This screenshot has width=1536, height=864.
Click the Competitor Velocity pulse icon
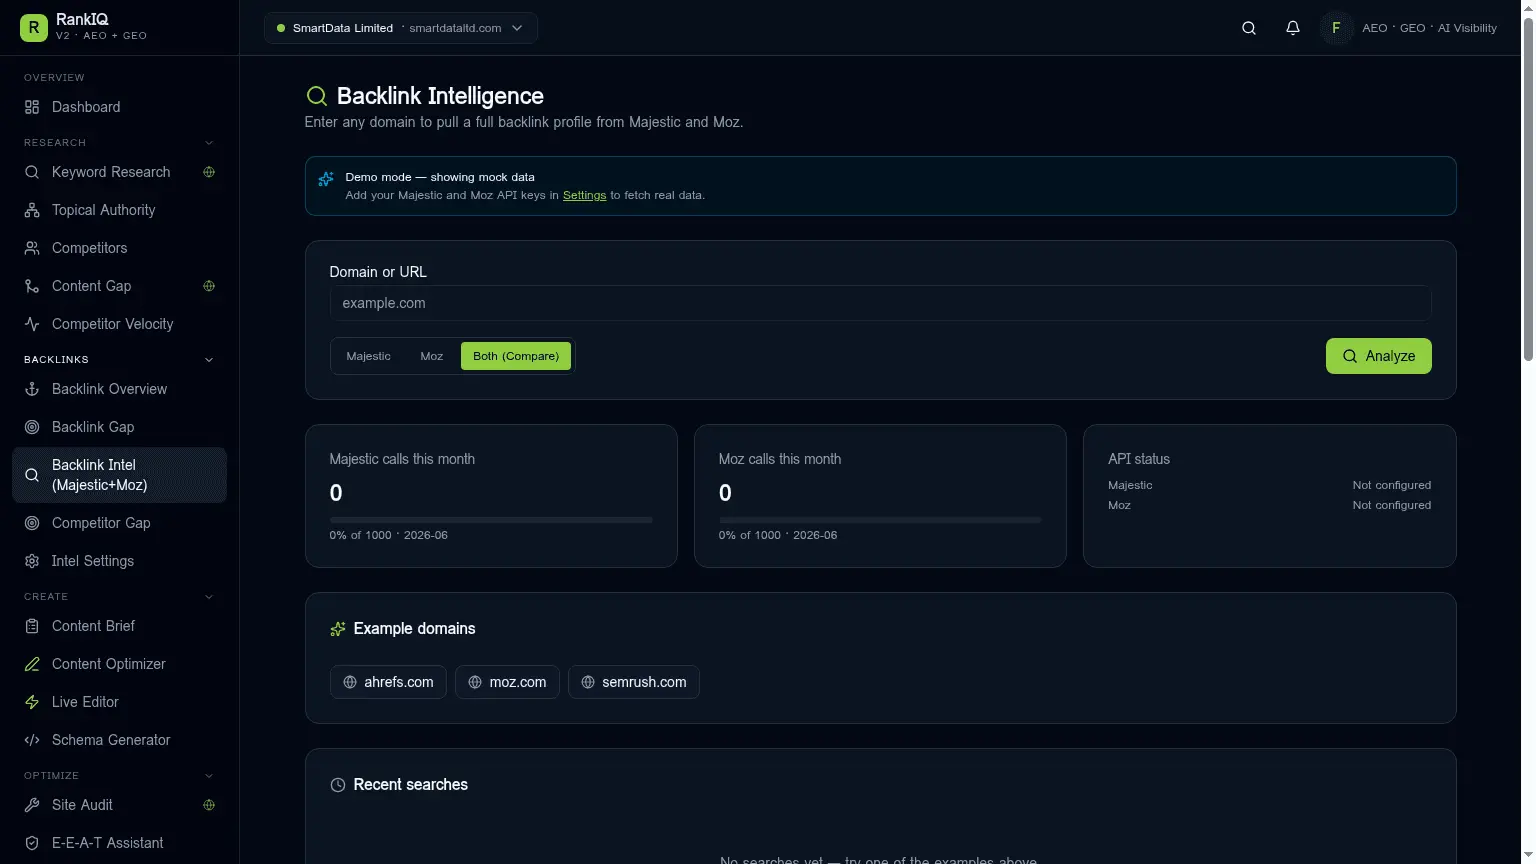point(32,324)
